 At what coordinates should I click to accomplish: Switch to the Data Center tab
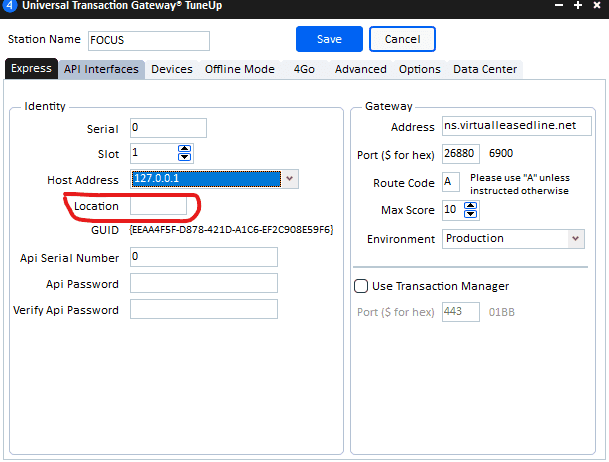(485, 69)
